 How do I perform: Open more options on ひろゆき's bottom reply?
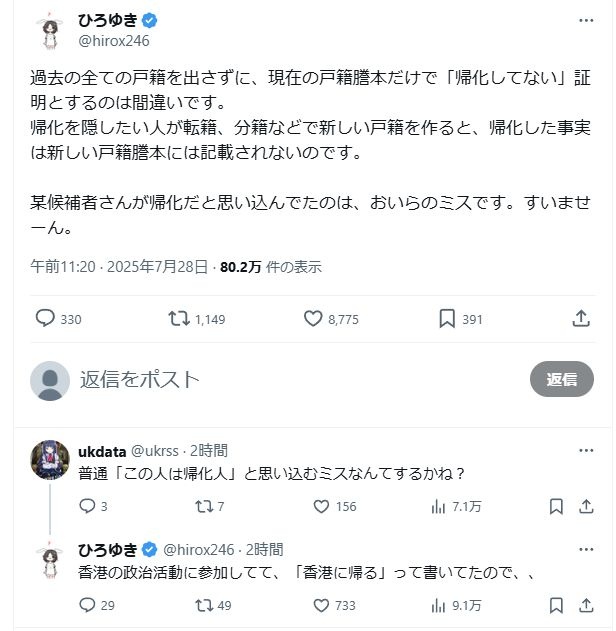[x=585, y=549]
